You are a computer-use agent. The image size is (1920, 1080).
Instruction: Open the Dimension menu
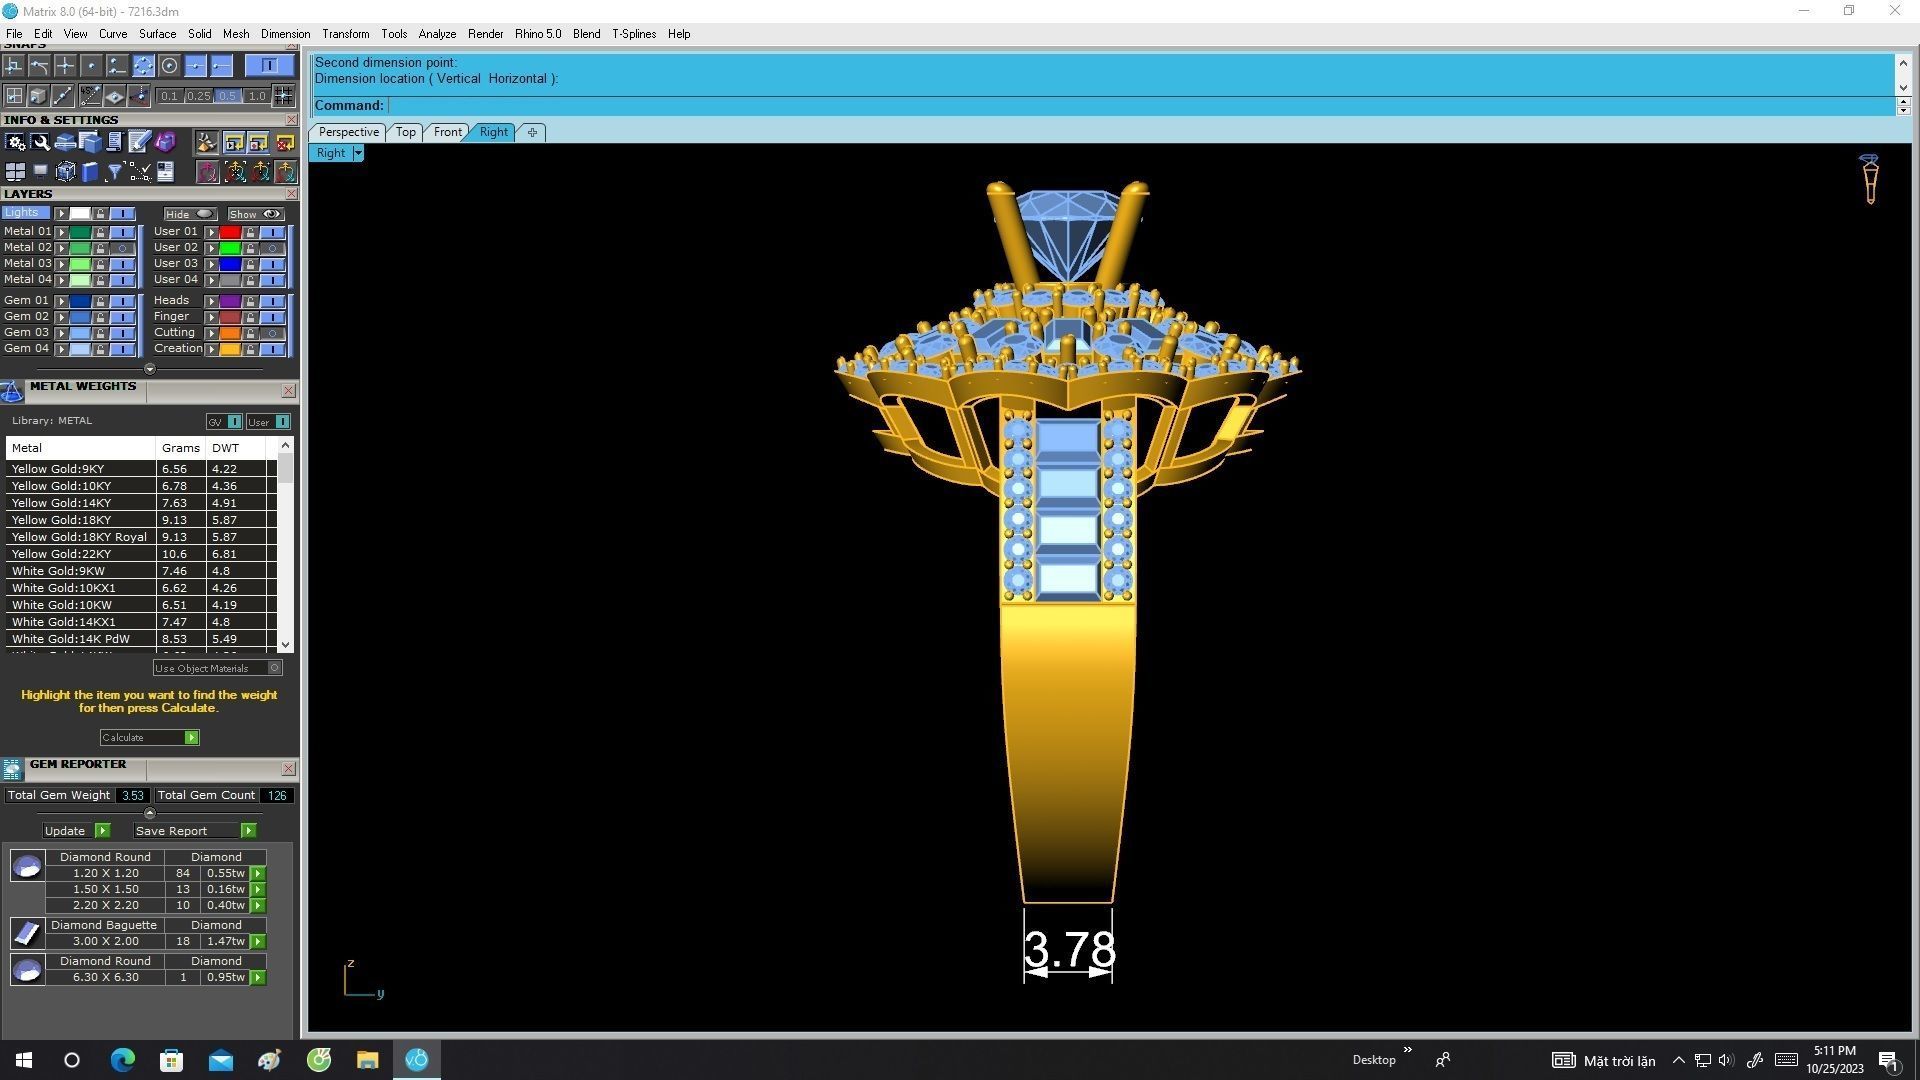pyautogui.click(x=285, y=34)
